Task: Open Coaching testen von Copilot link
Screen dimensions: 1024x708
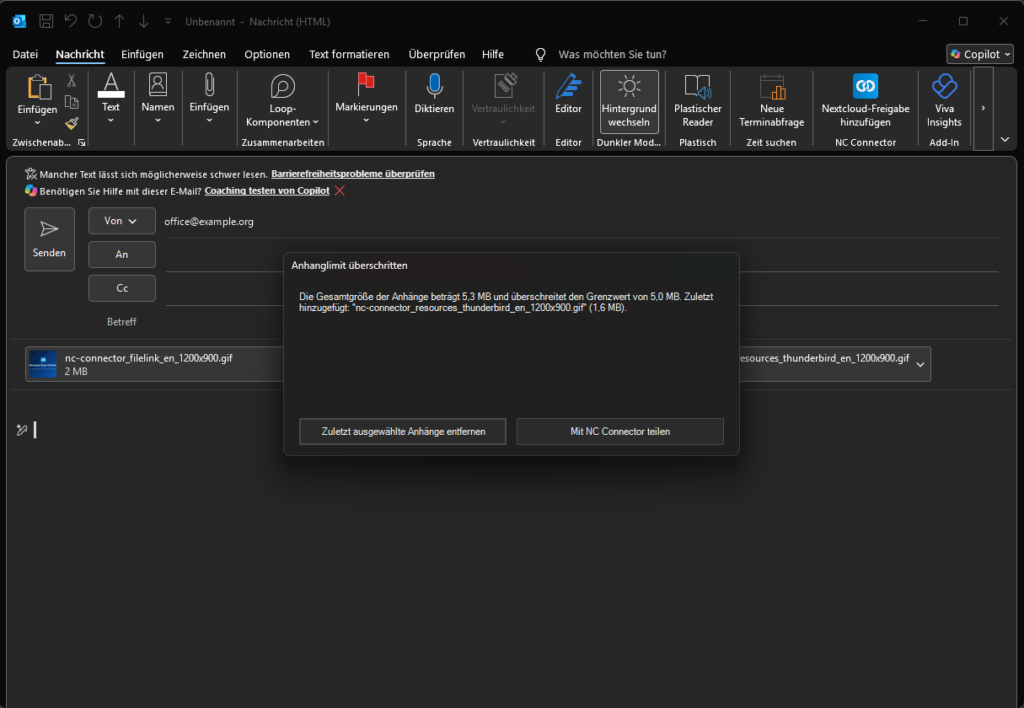Action: 267,191
